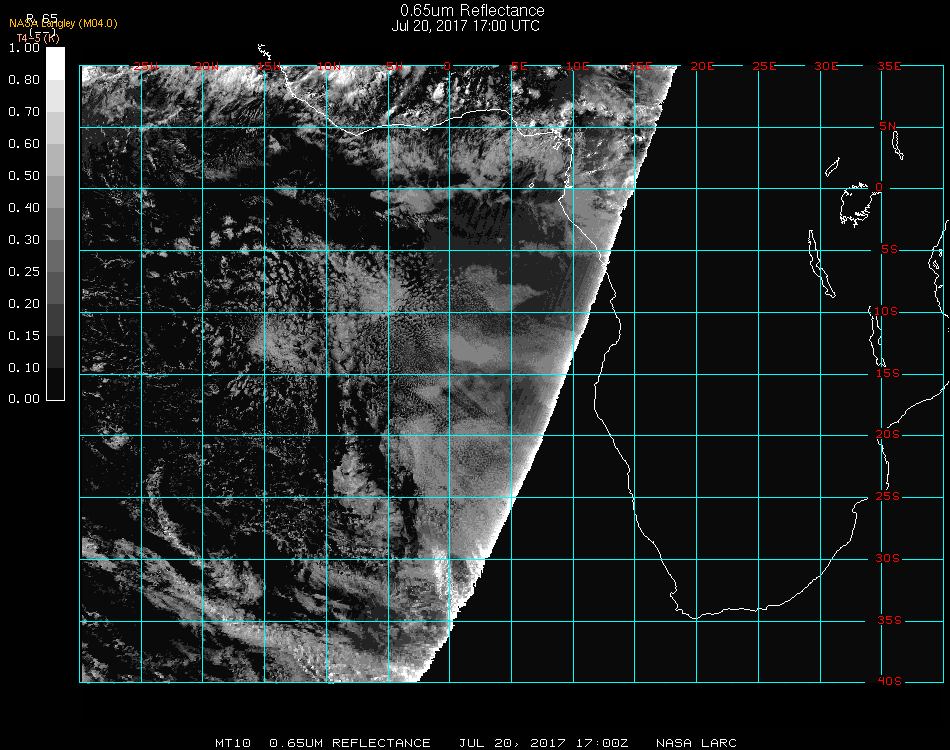Click the 5W longitude label

[394, 66]
